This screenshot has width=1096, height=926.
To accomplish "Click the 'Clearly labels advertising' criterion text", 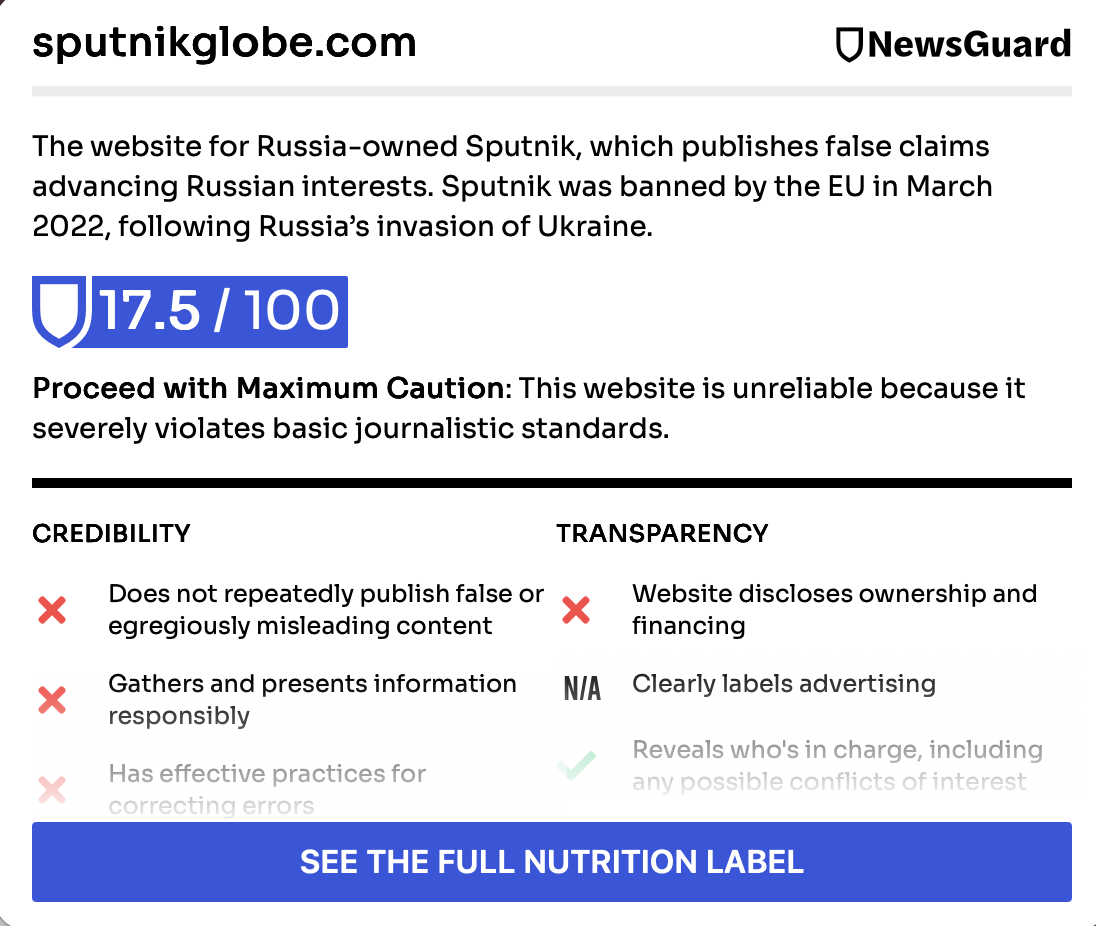I will [x=784, y=684].
